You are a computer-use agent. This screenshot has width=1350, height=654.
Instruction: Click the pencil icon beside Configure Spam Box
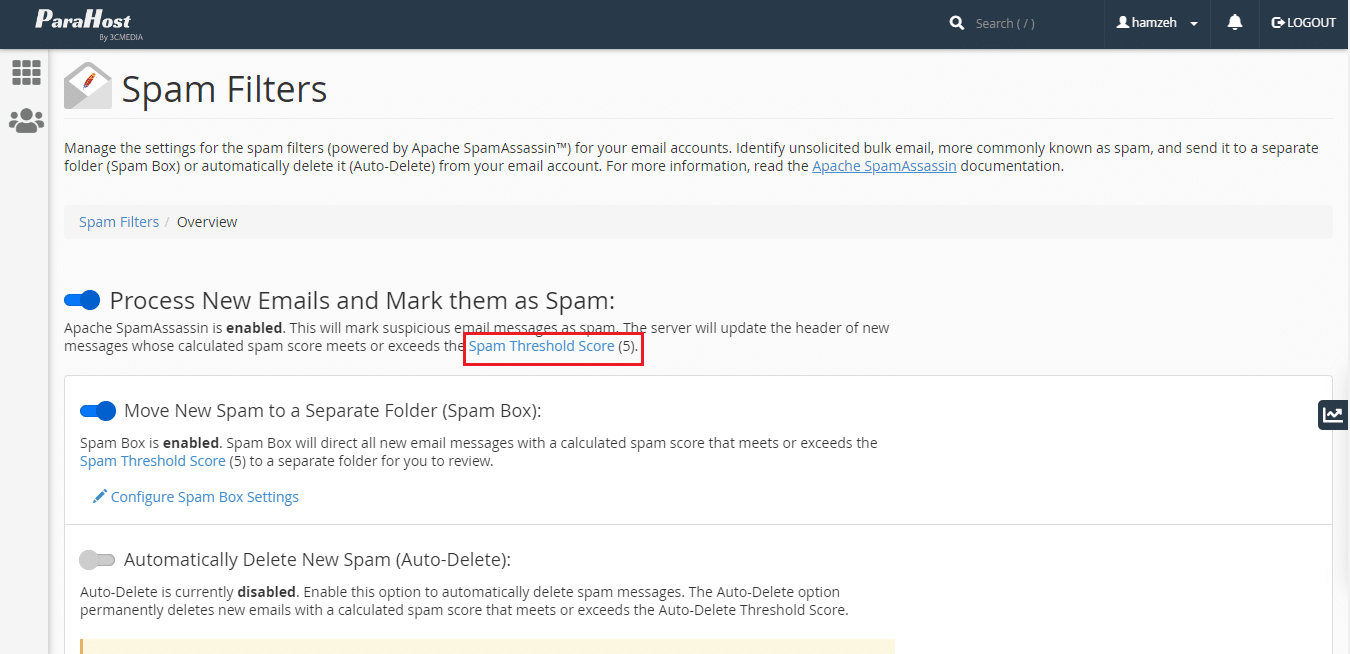99,496
